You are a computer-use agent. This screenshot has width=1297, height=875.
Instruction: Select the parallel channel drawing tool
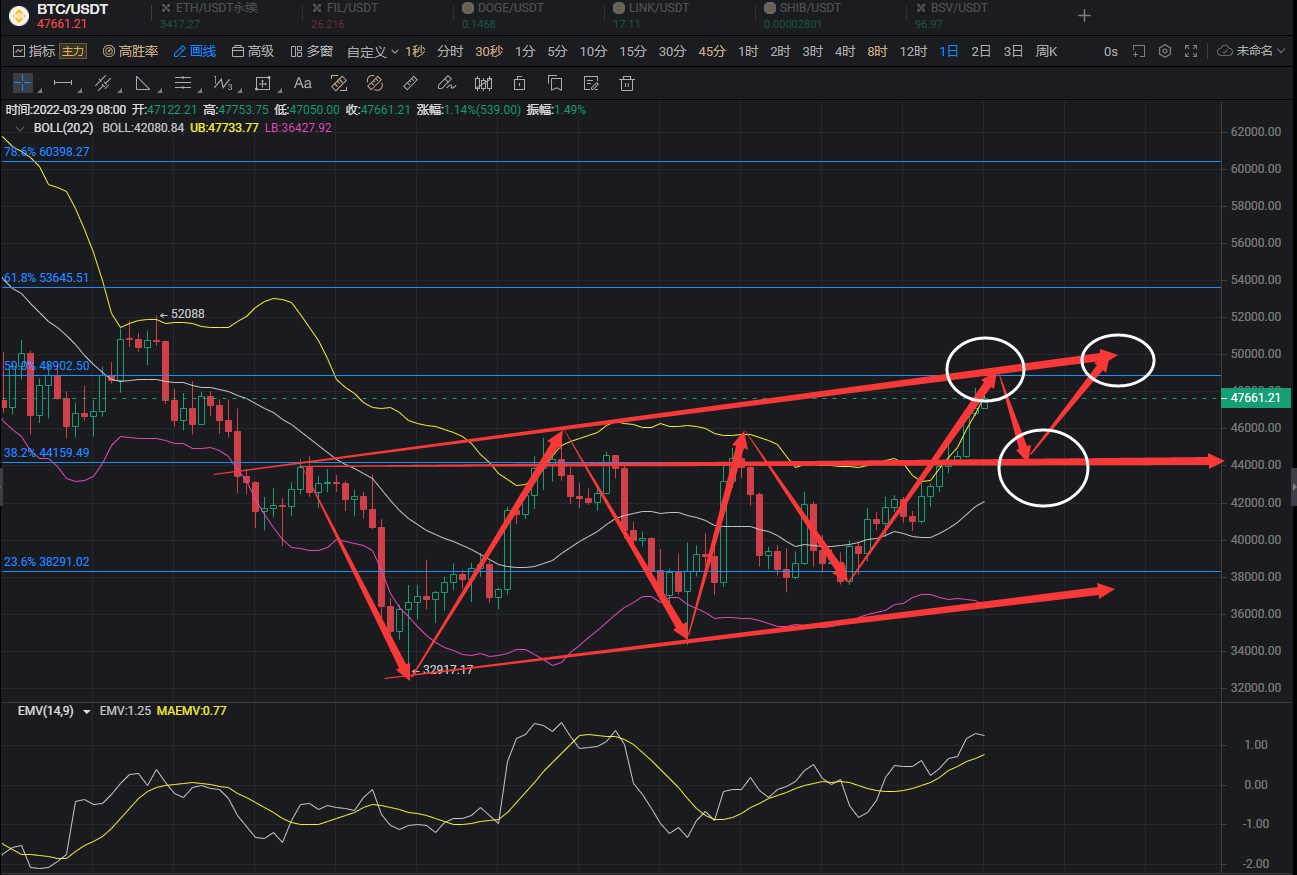pos(102,84)
